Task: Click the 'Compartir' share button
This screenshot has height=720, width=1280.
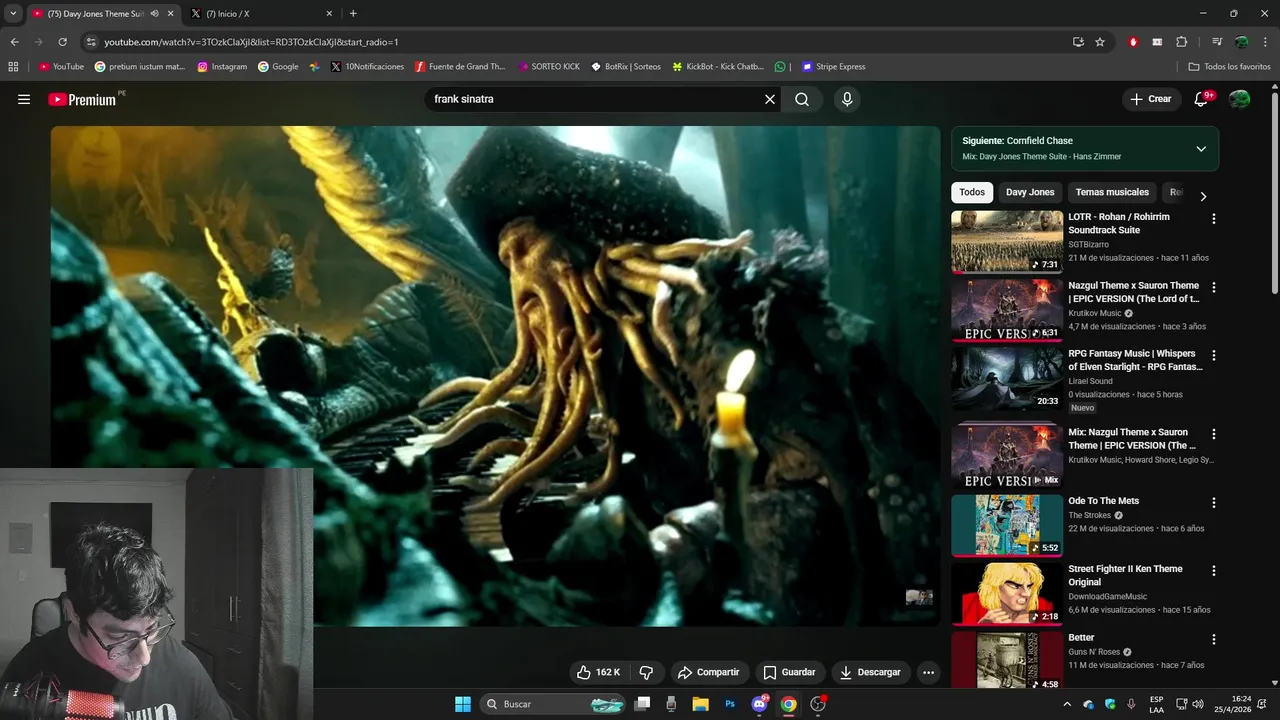Action: pos(707,672)
